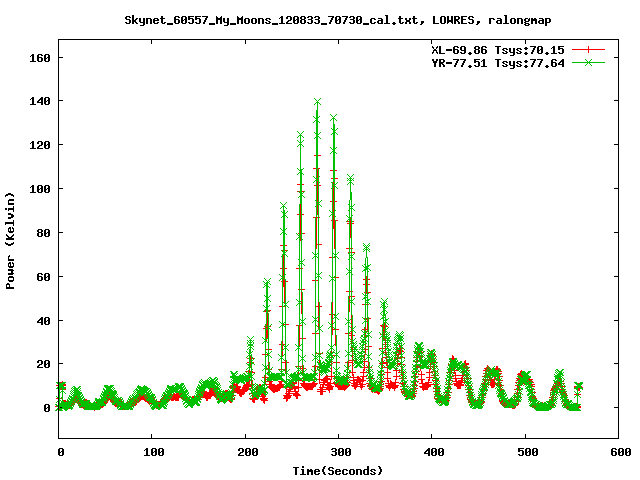This screenshot has height=480, width=640.
Task: Click the 300 x-axis tick label
Action: [341, 452]
